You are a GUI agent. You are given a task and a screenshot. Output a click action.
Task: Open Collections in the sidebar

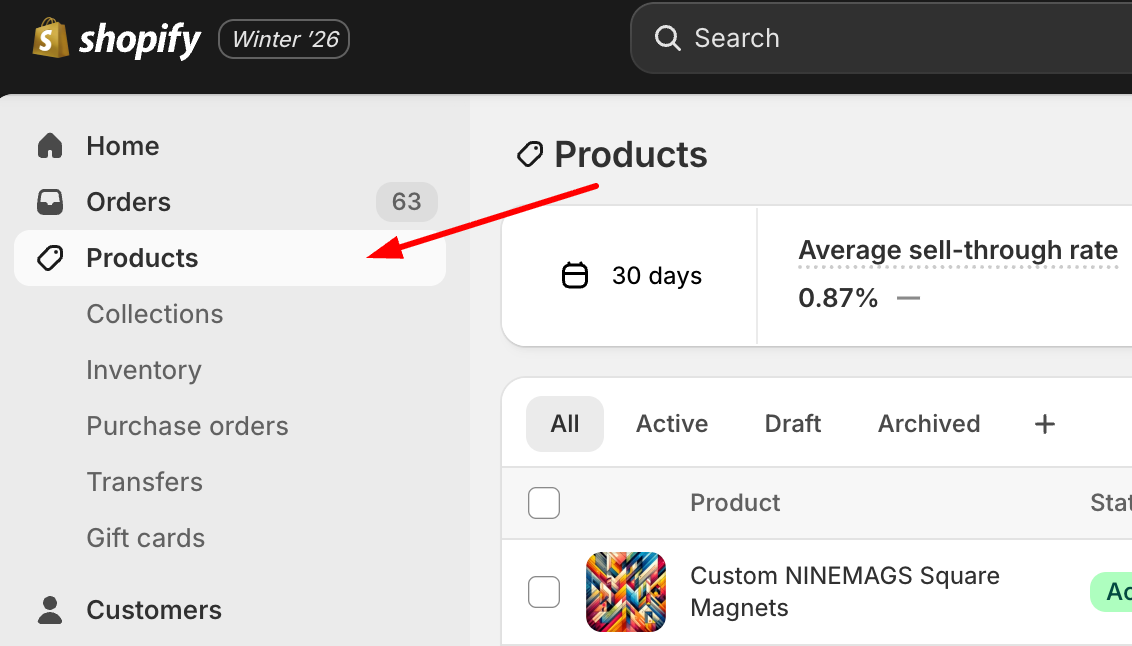point(155,314)
